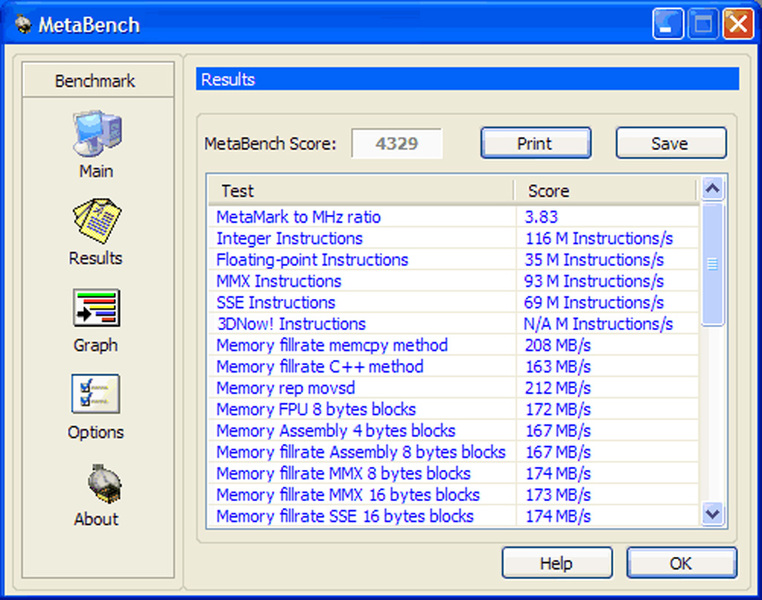Screen dimensions: 762x600
Task: Click the Results section header bar
Action: [468, 79]
